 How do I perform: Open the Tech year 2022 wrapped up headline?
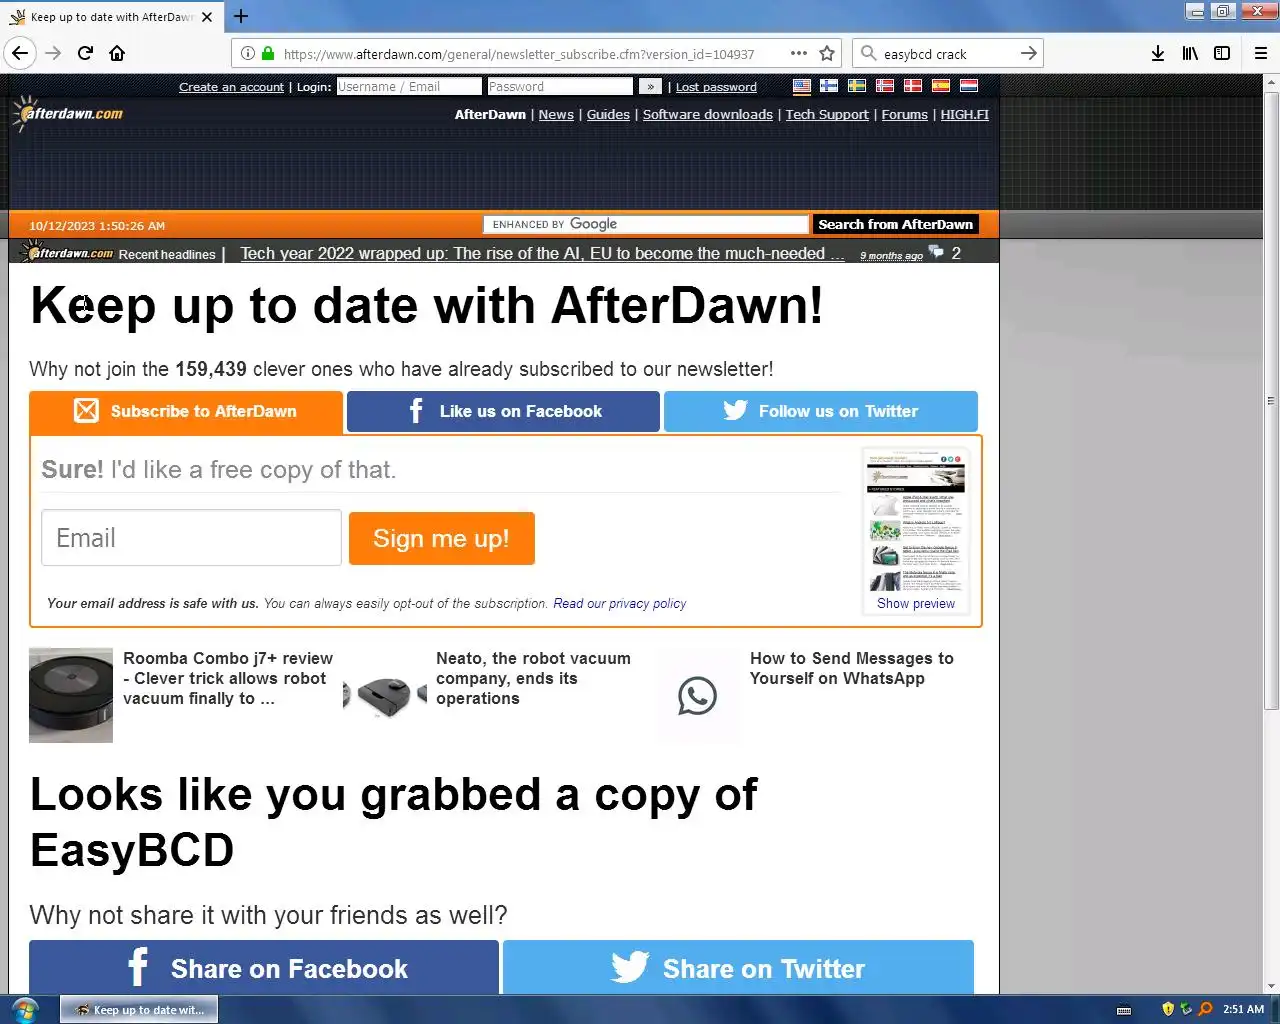click(542, 253)
